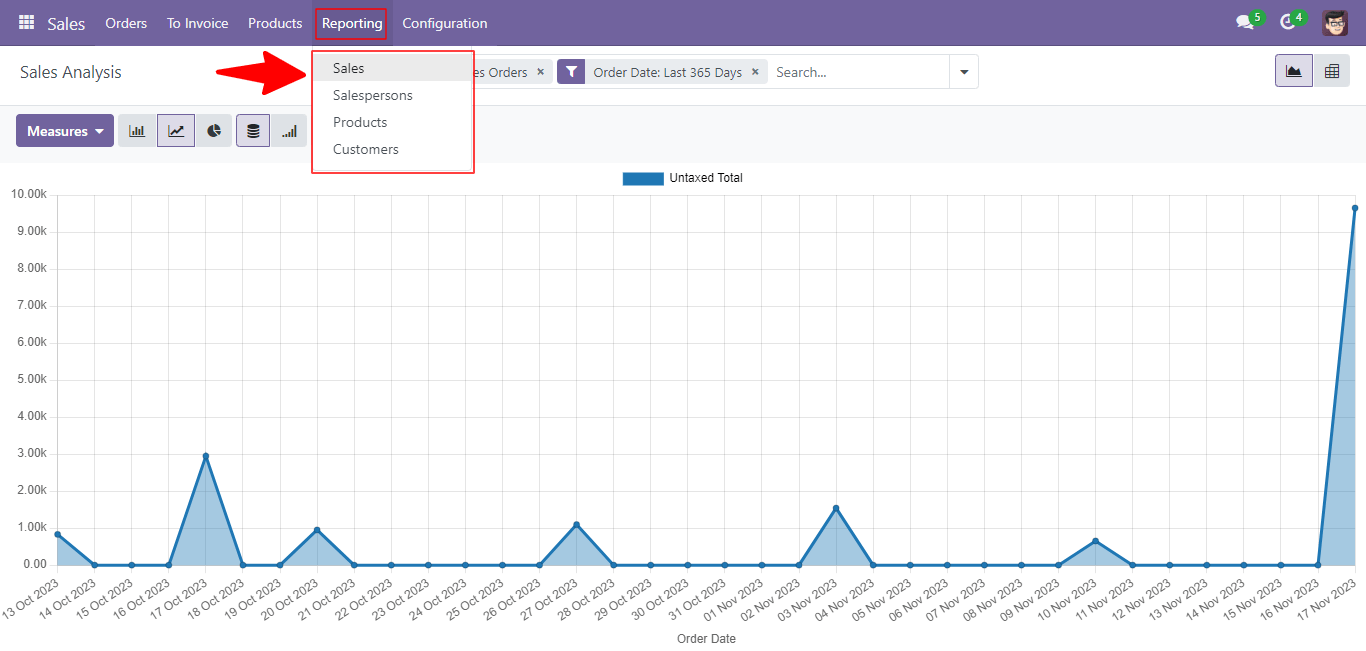Click the user avatar icon
Screen dimensions: 1366x651
1335,23
